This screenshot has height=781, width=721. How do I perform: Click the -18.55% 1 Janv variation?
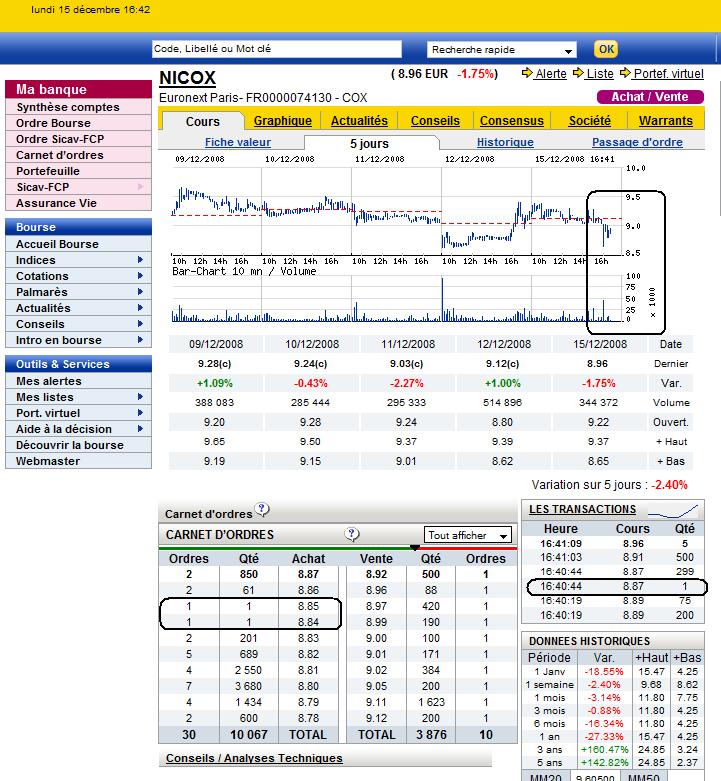(603, 671)
